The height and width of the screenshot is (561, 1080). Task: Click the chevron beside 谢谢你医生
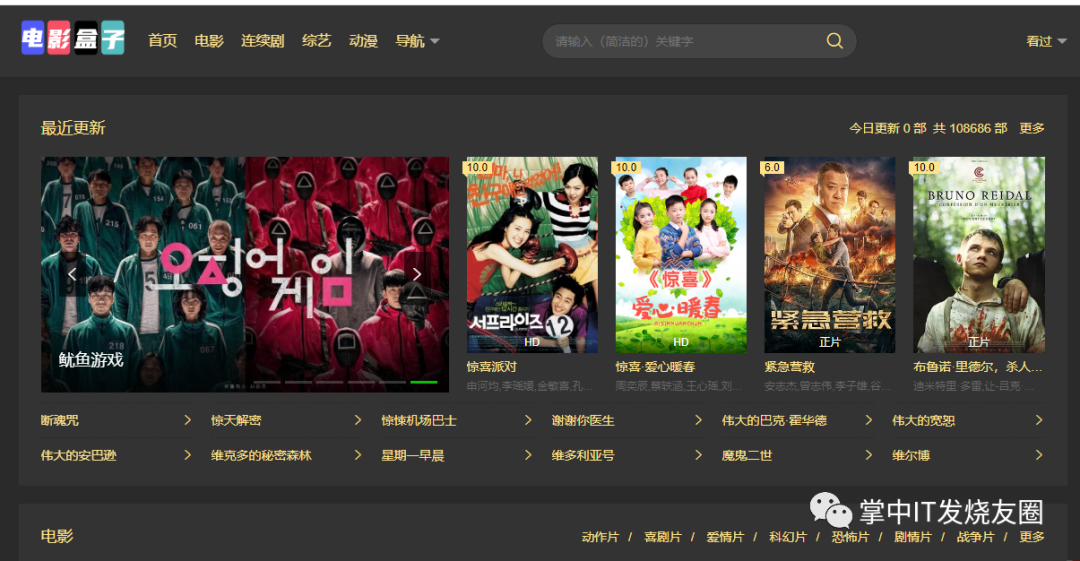tap(698, 420)
